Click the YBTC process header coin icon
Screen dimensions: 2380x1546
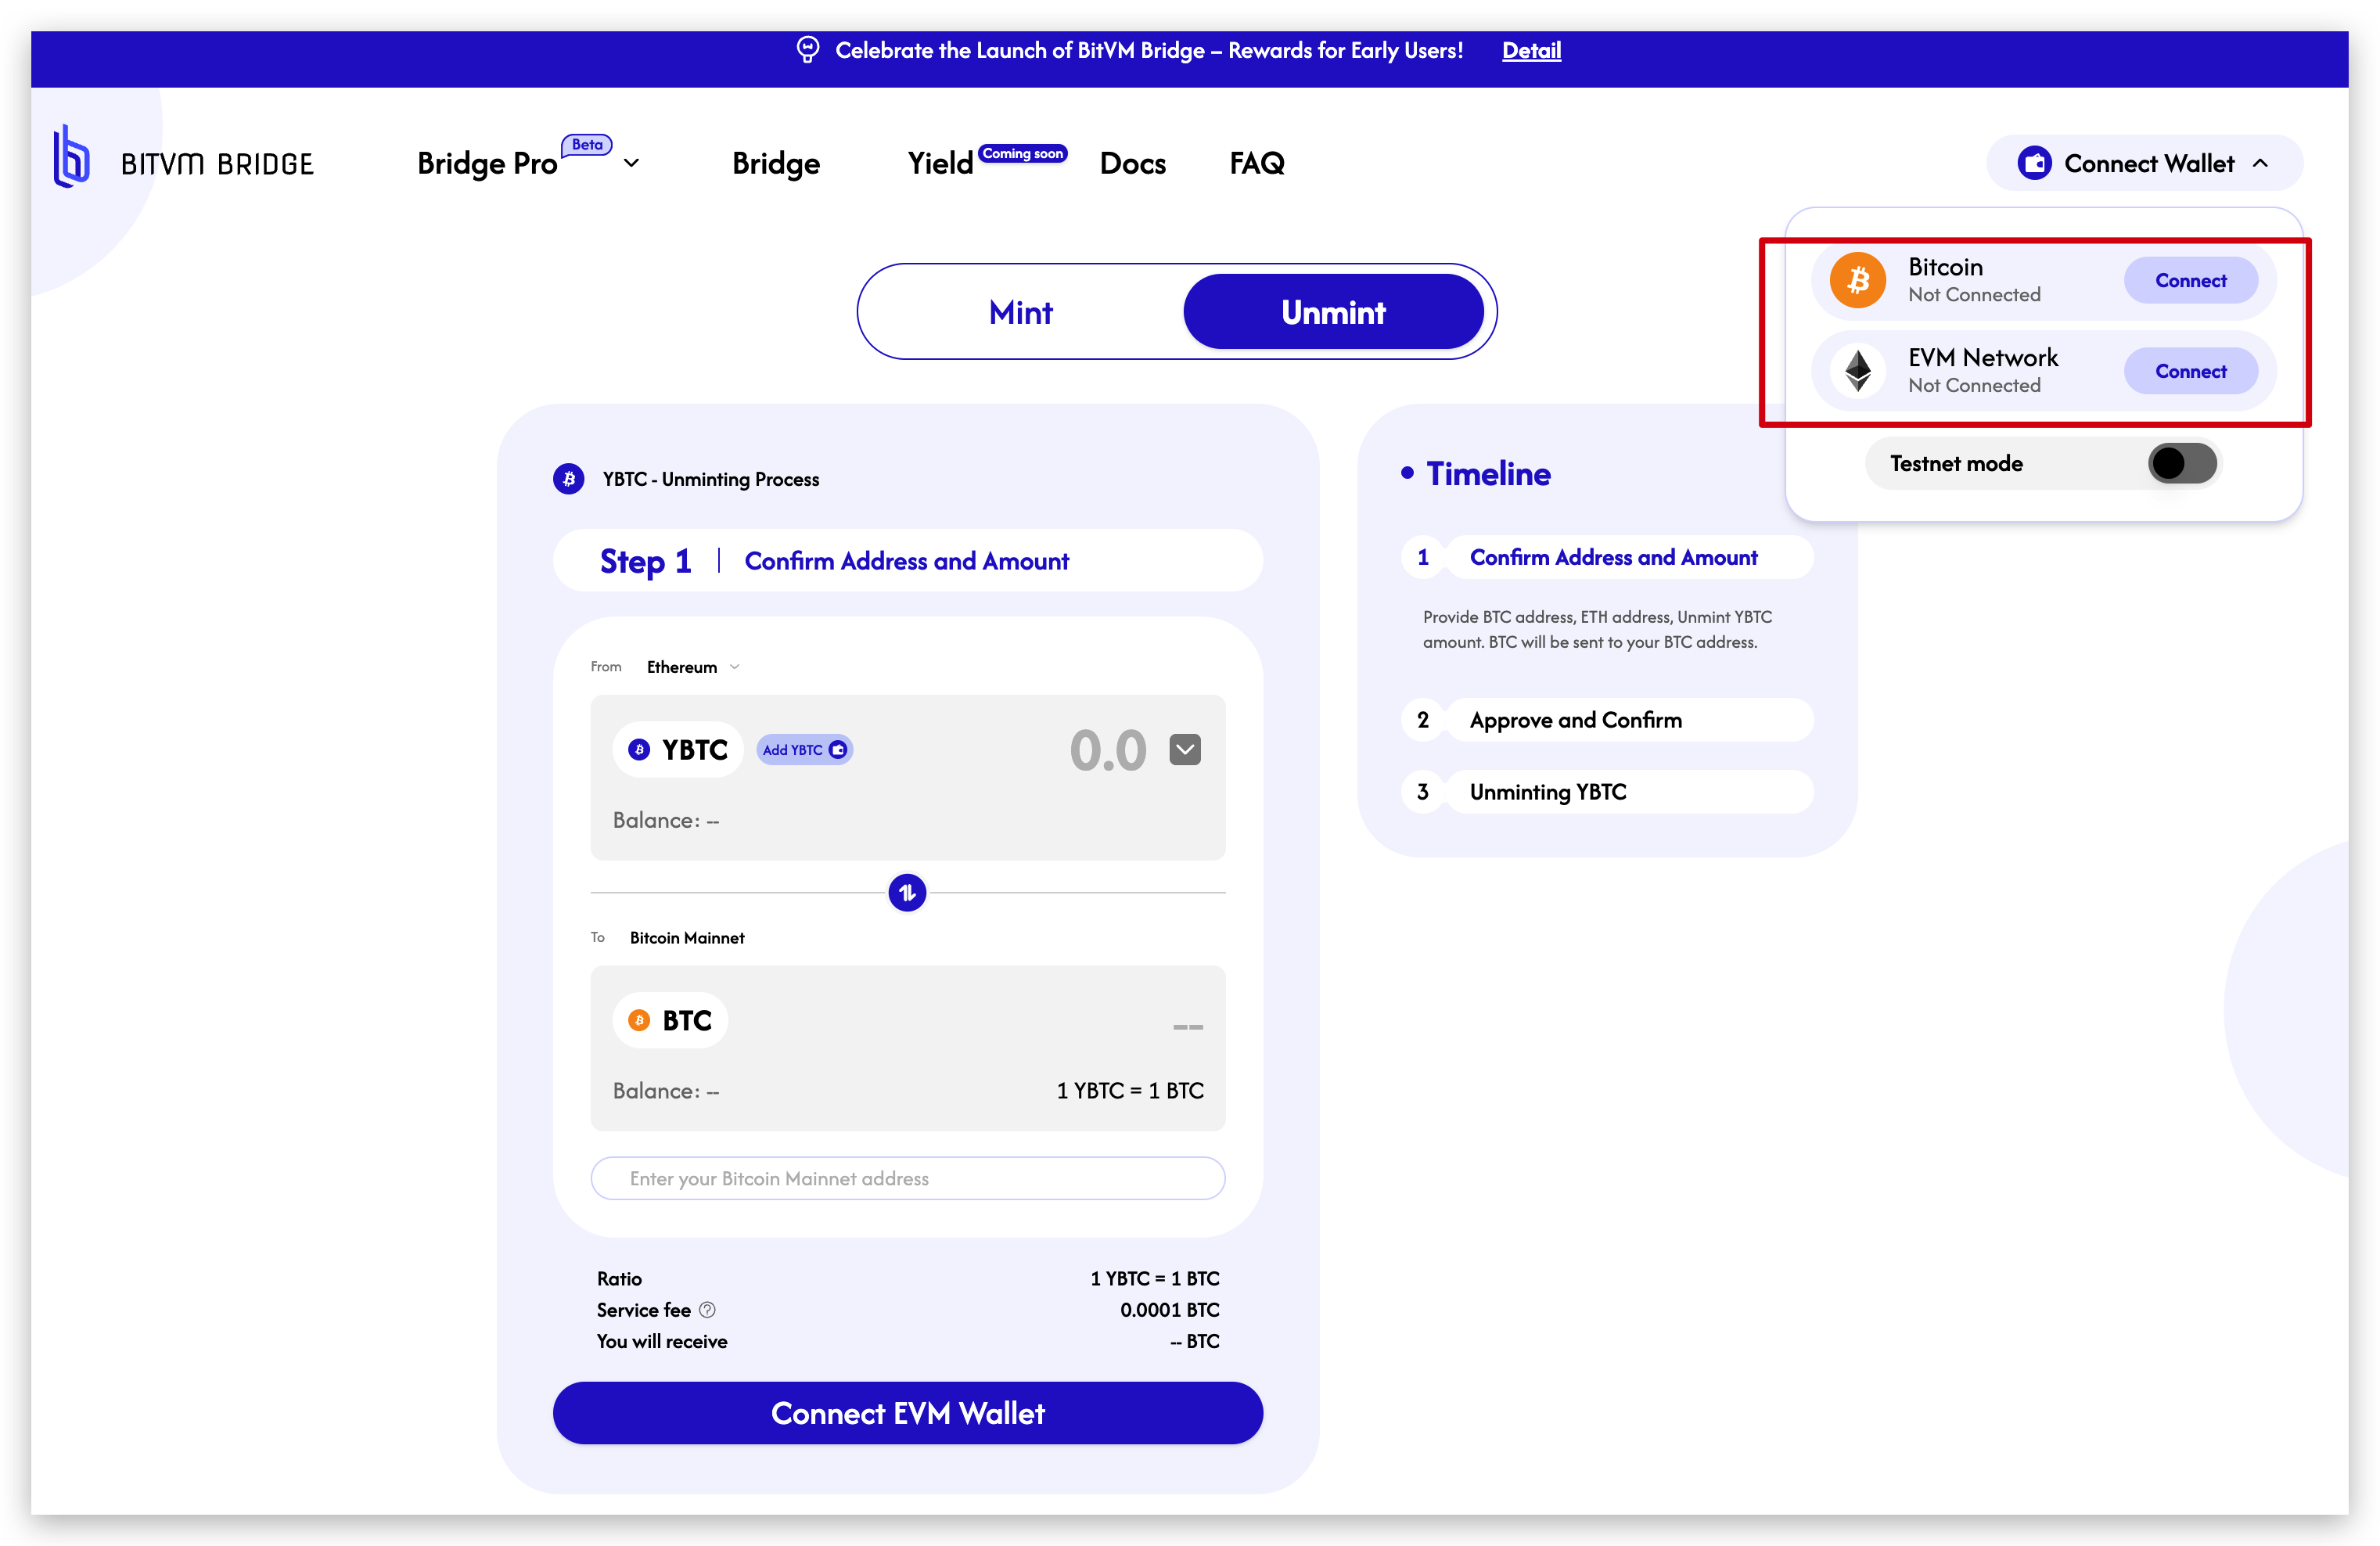click(568, 479)
